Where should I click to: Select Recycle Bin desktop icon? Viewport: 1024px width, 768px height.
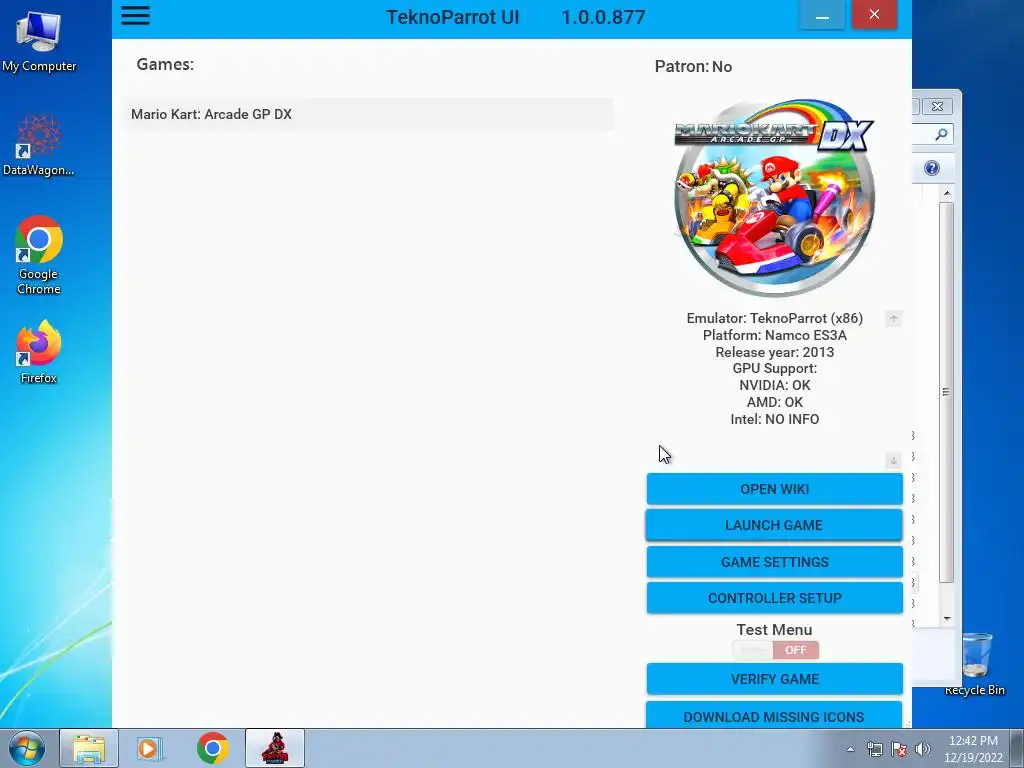point(974,664)
